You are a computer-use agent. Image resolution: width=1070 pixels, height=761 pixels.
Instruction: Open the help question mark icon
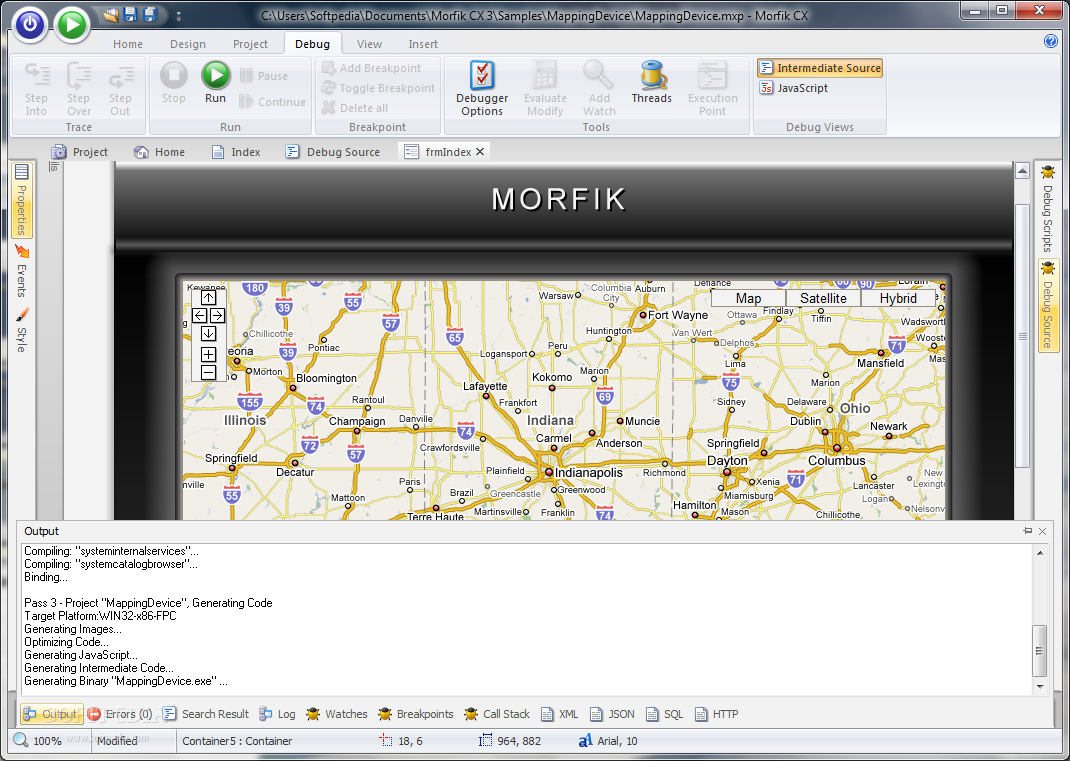[x=1051, y=41]
